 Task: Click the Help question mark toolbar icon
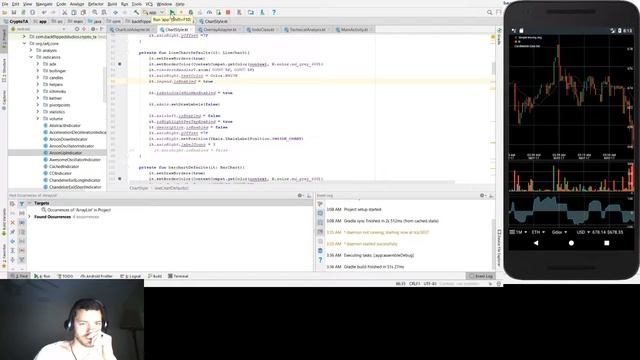(274, 12)
